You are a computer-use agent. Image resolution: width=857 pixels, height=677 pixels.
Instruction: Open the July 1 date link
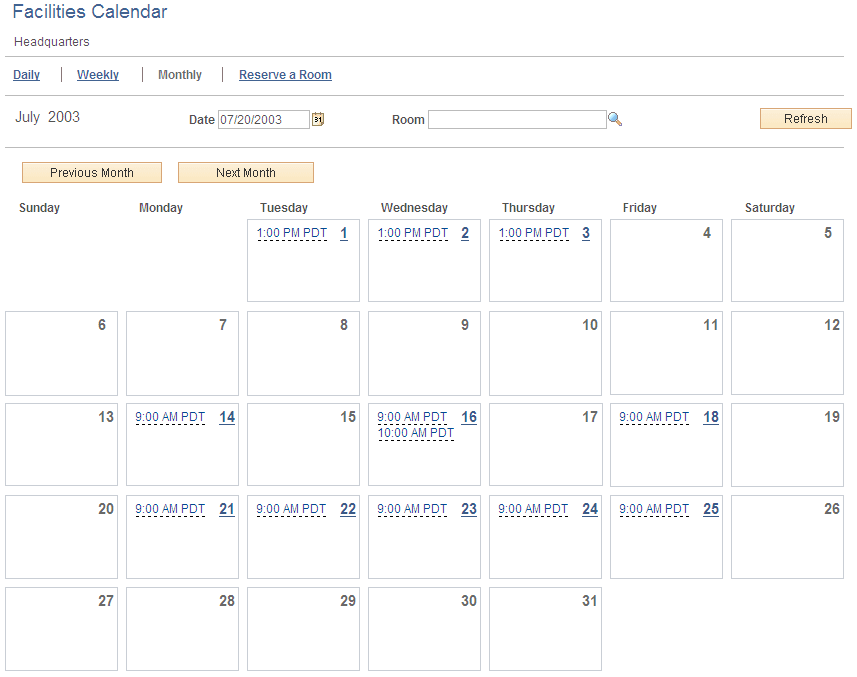pos(344,233)
